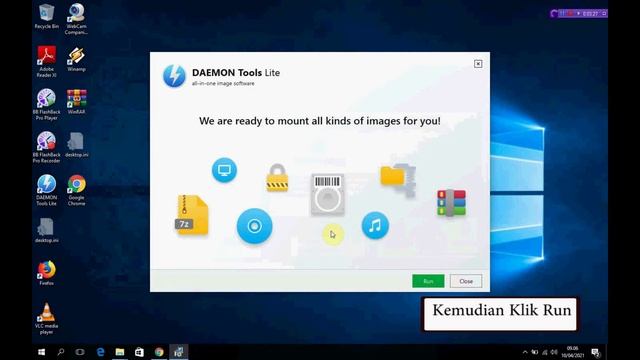Open the taskbar clock and date
Viewport: 640px width, 360px height.
pos(573,352)
